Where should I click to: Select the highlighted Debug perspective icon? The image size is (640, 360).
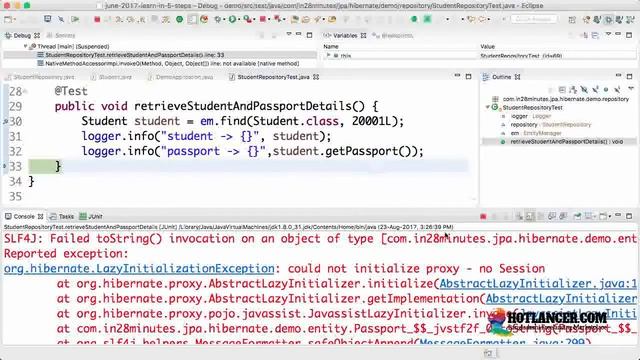coord(609,19)
